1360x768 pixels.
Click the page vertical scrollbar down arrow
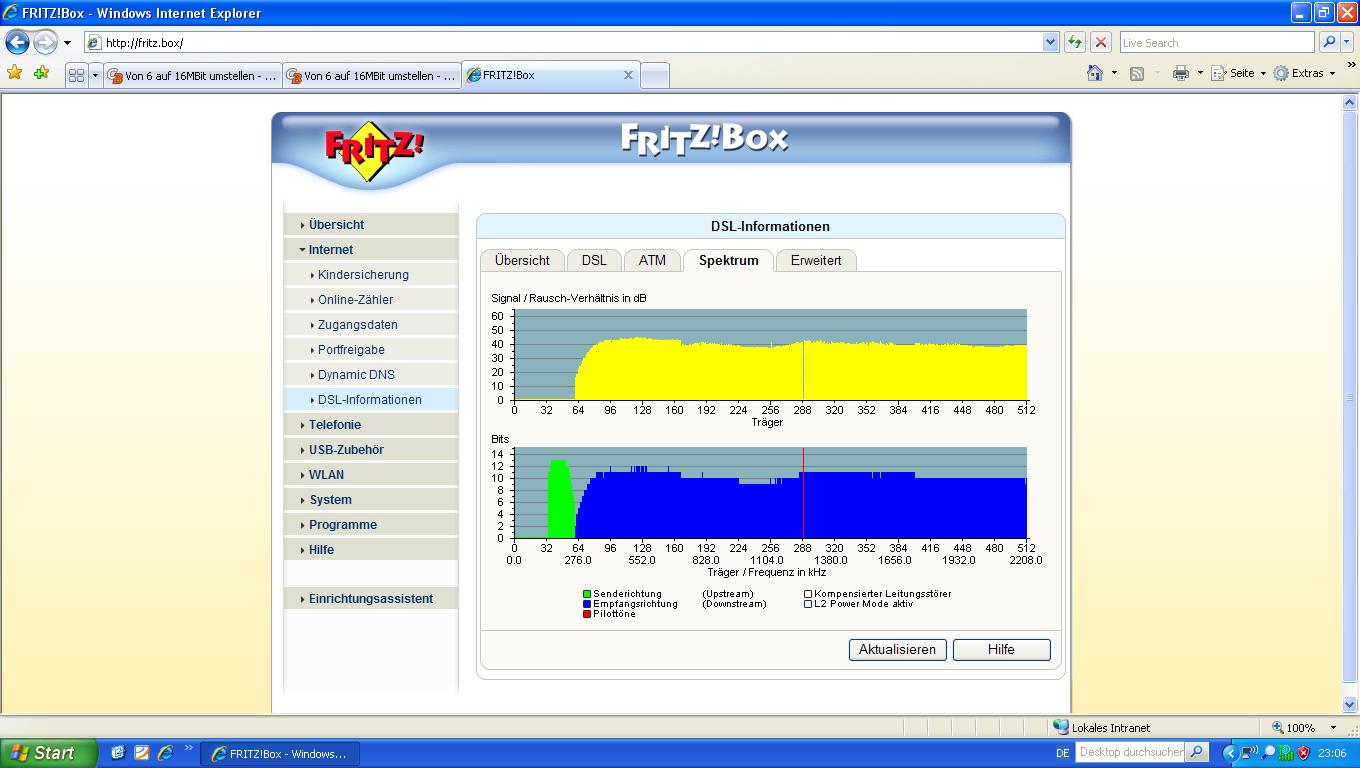[x=1350, y=705]
